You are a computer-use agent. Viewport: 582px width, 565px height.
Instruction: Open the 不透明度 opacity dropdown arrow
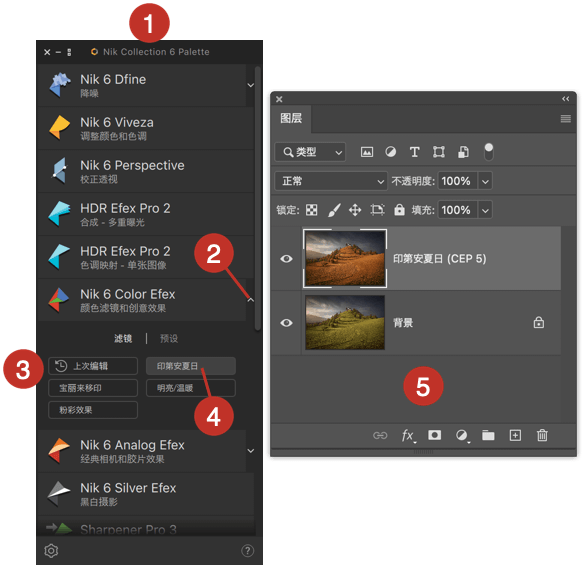[x=485, y=182]
